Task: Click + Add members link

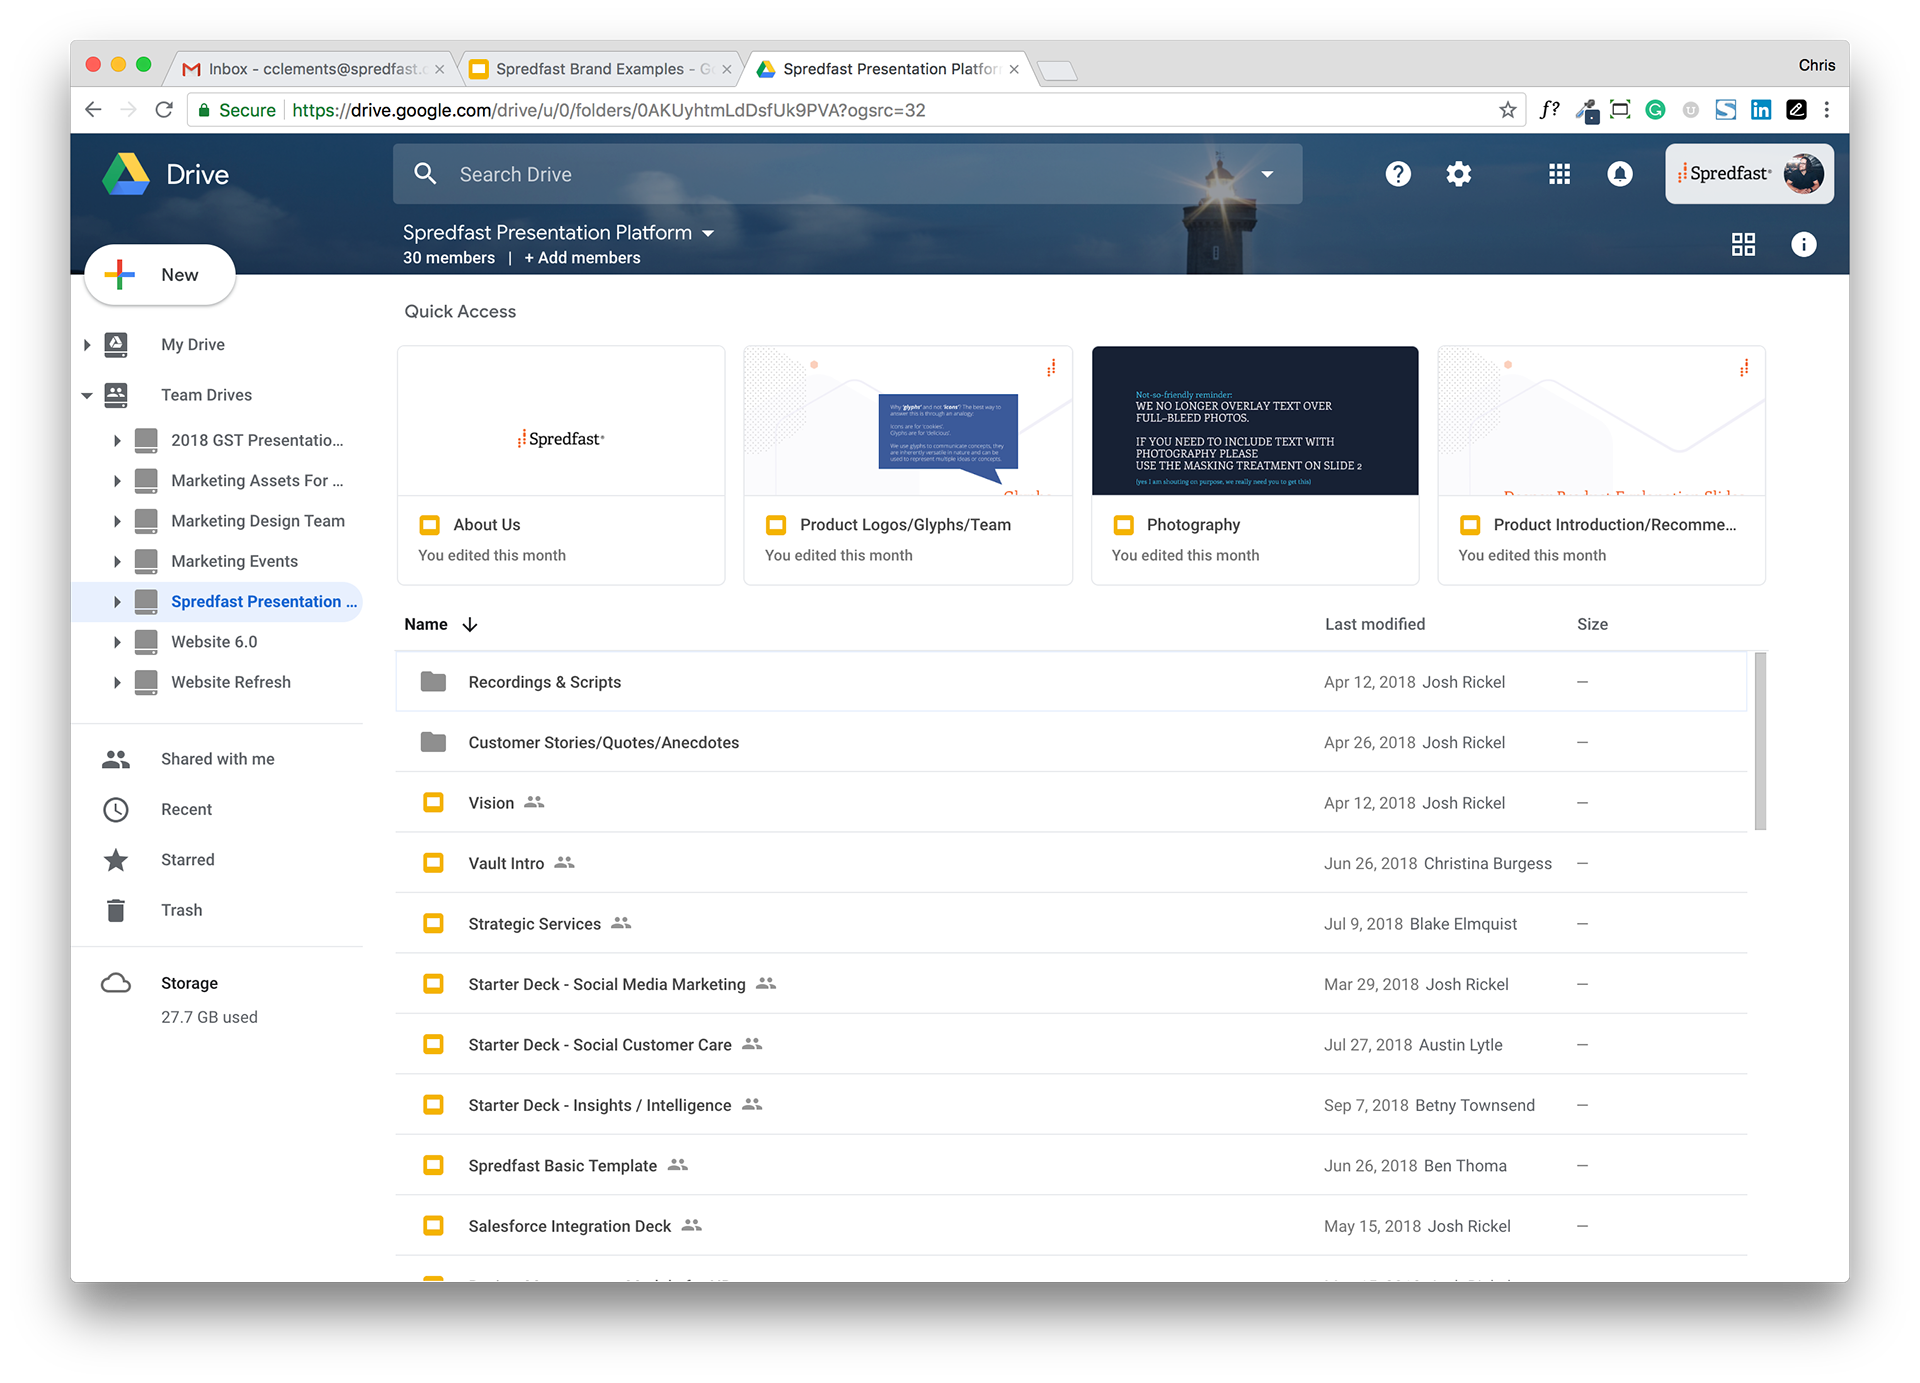Action: pos(582,258)
